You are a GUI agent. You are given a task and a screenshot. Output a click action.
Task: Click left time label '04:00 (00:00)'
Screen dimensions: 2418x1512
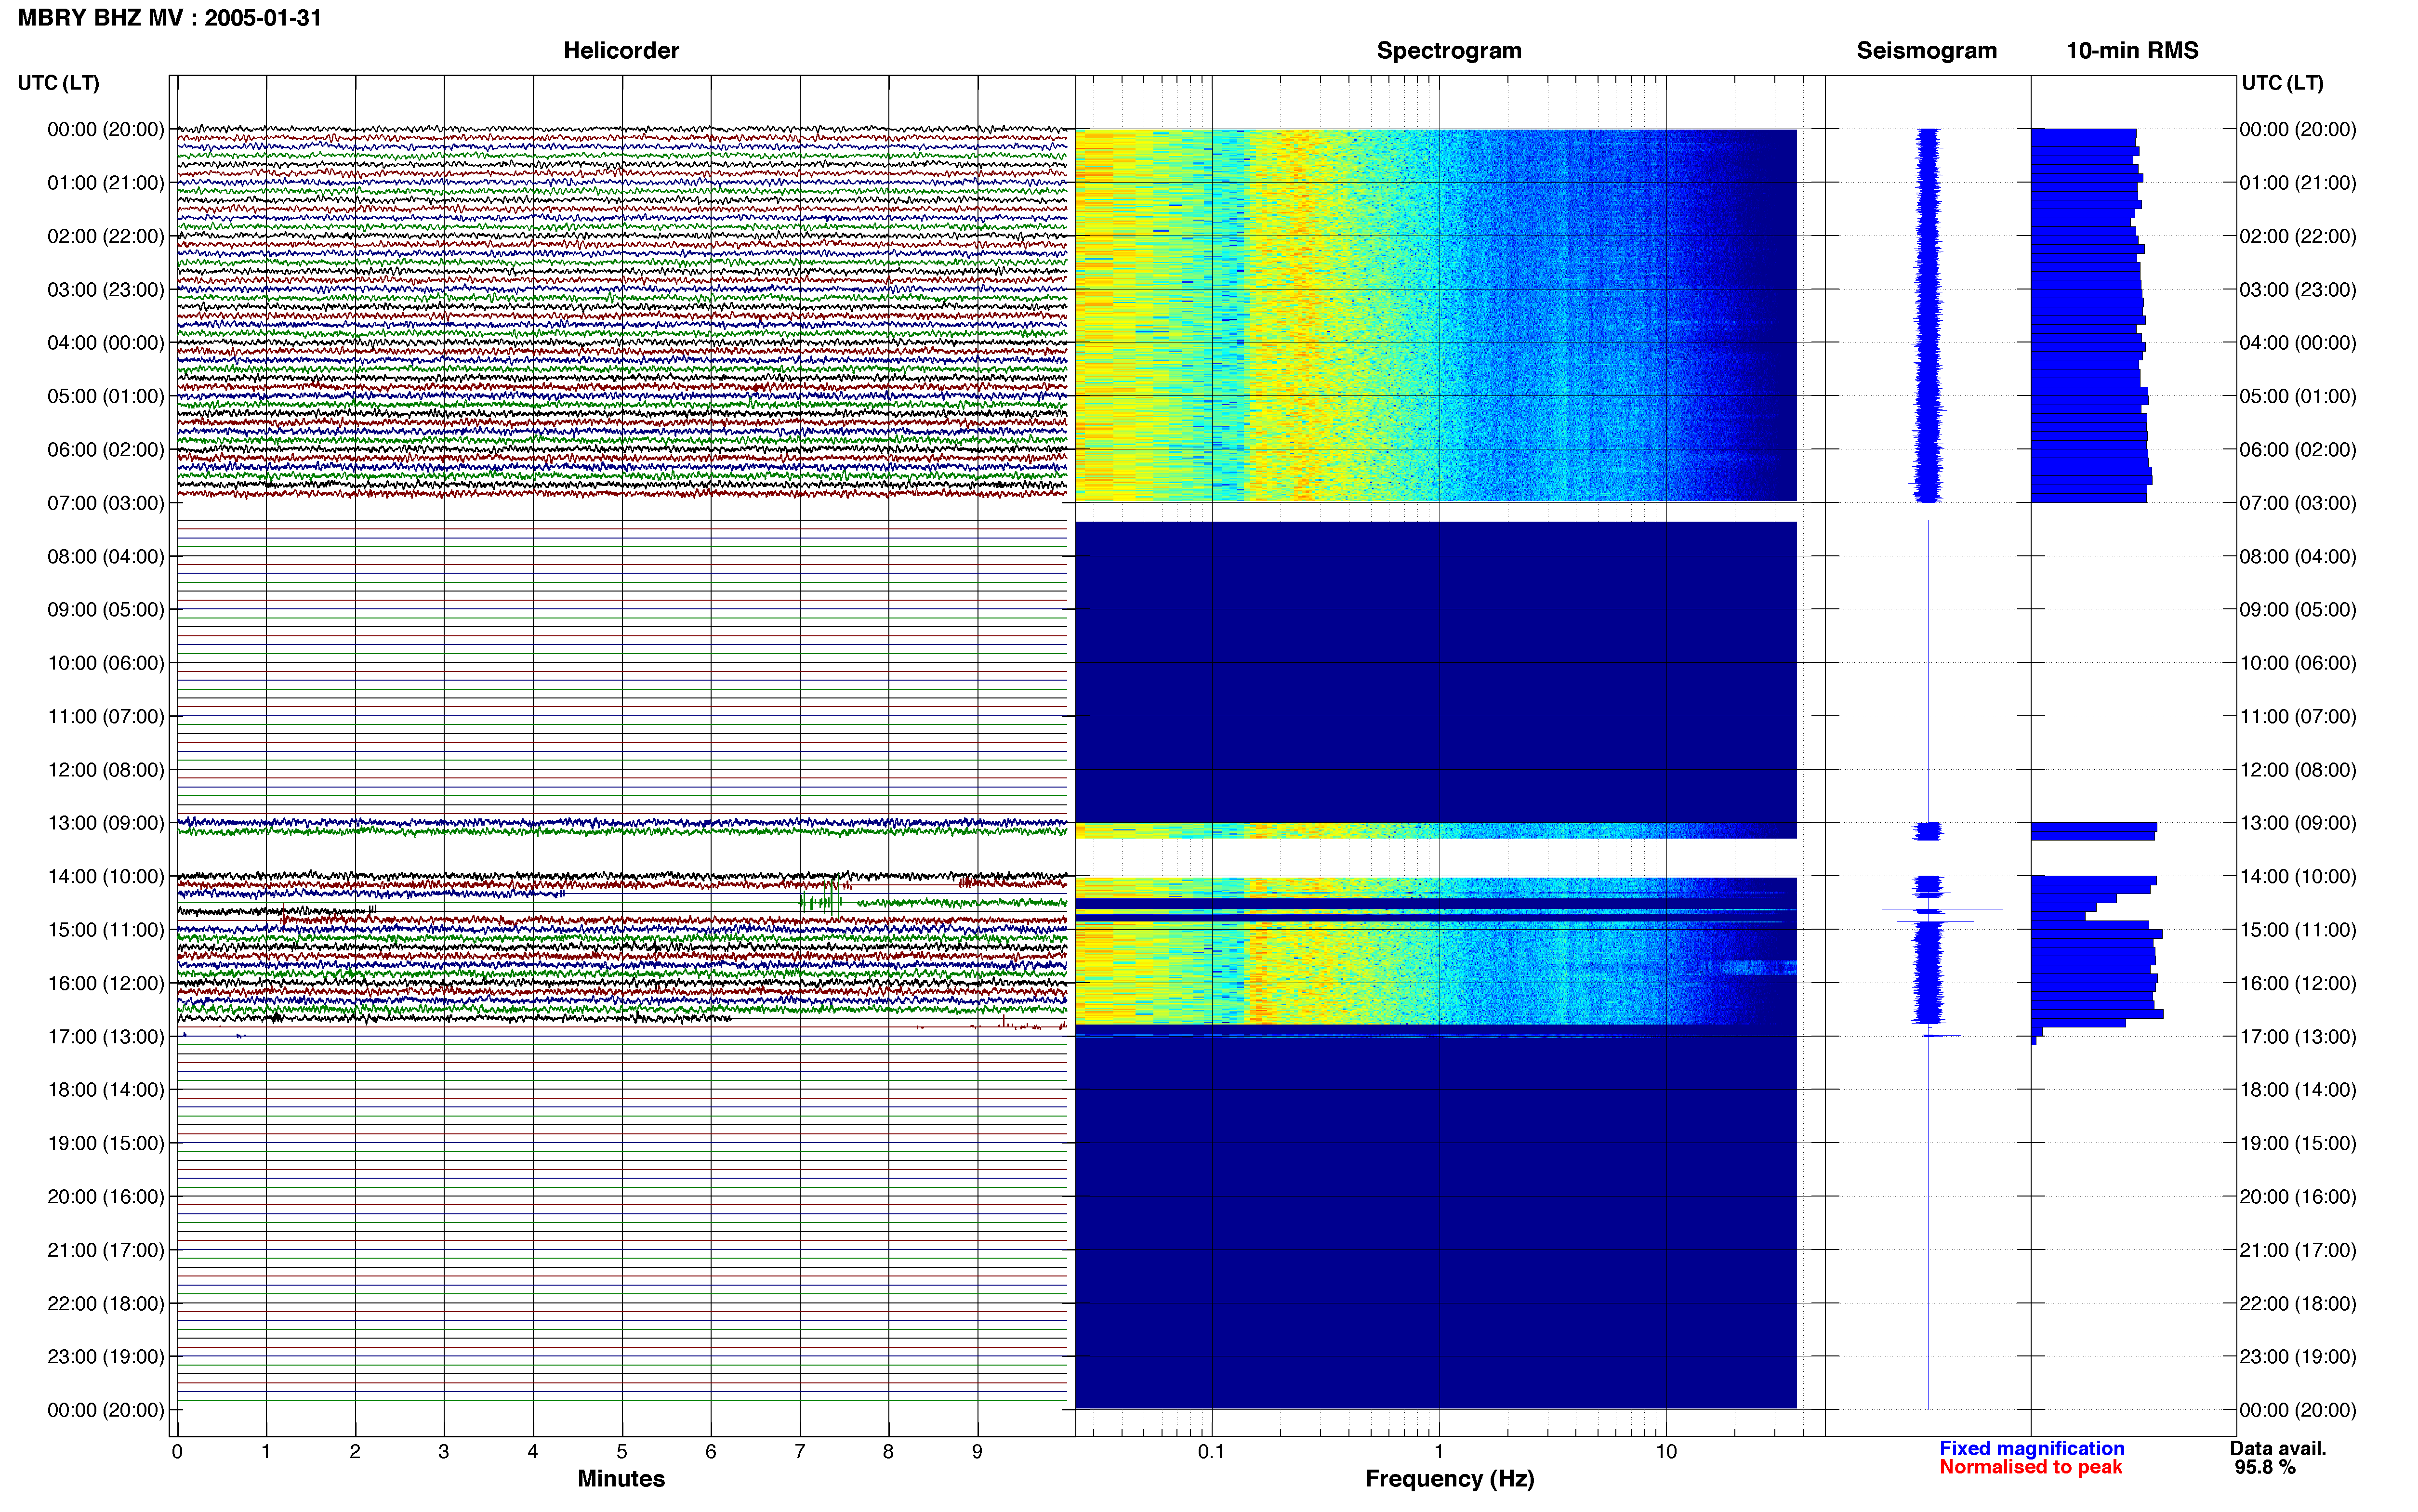[x=106, y=343]
